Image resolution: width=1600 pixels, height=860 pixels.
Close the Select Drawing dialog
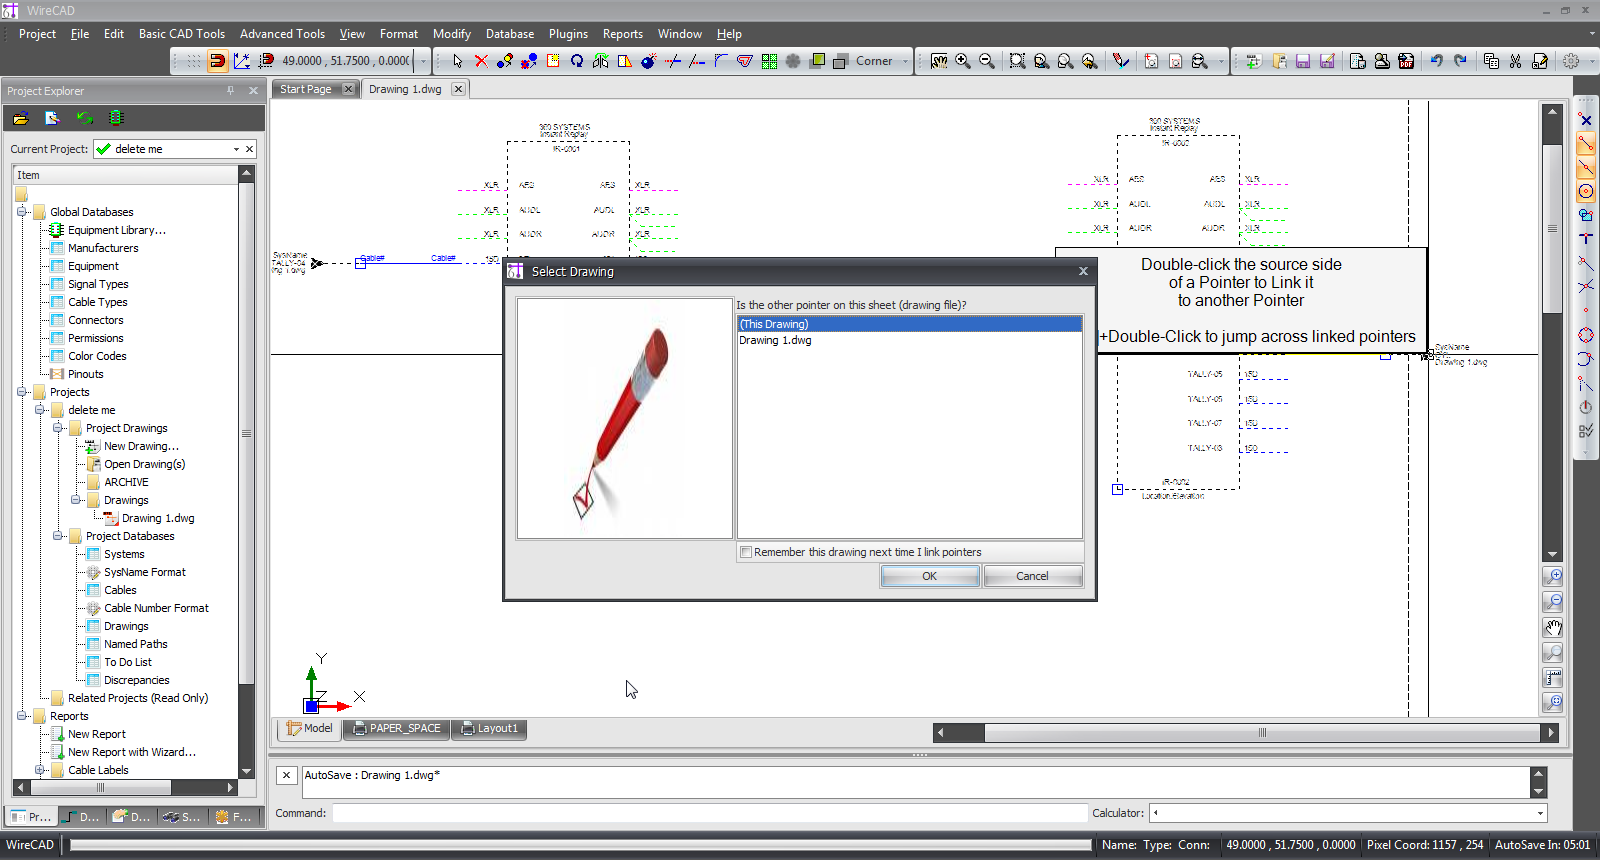(1083, 271)
